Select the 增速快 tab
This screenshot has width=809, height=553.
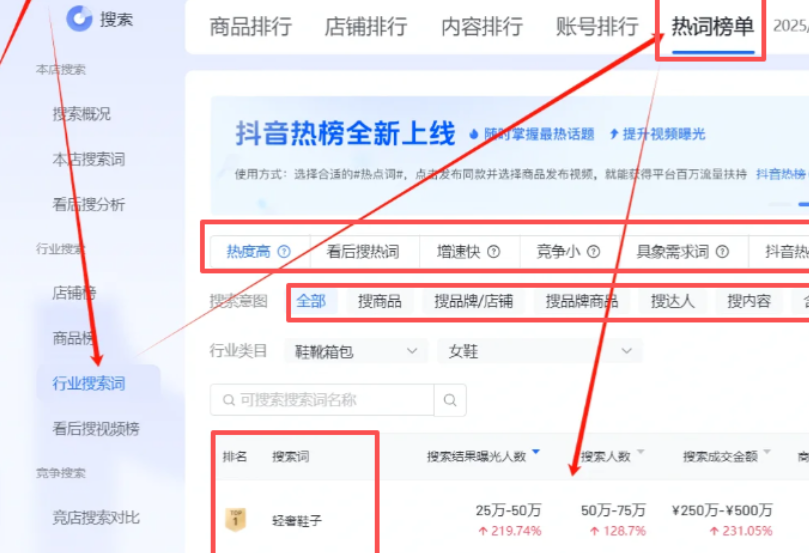coord(468,252)
